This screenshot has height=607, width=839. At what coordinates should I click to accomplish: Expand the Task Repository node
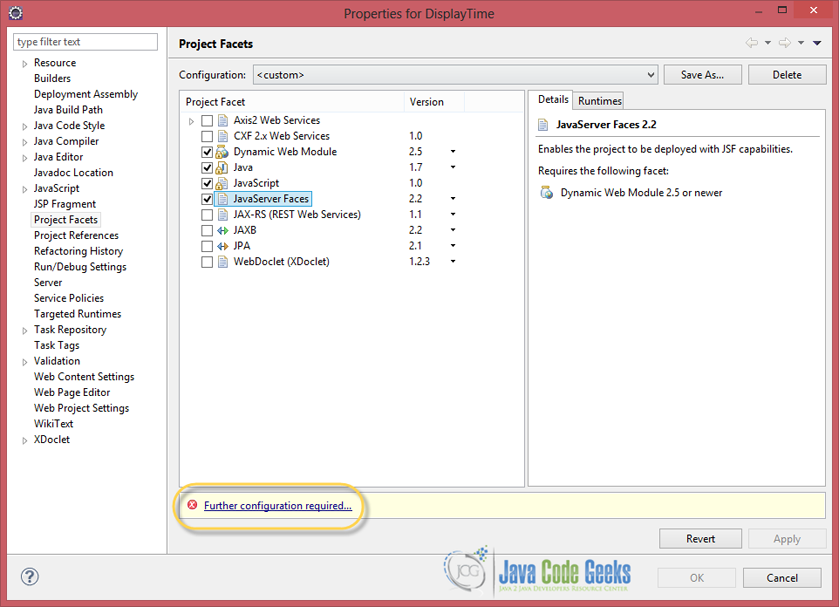pos(25,331)
